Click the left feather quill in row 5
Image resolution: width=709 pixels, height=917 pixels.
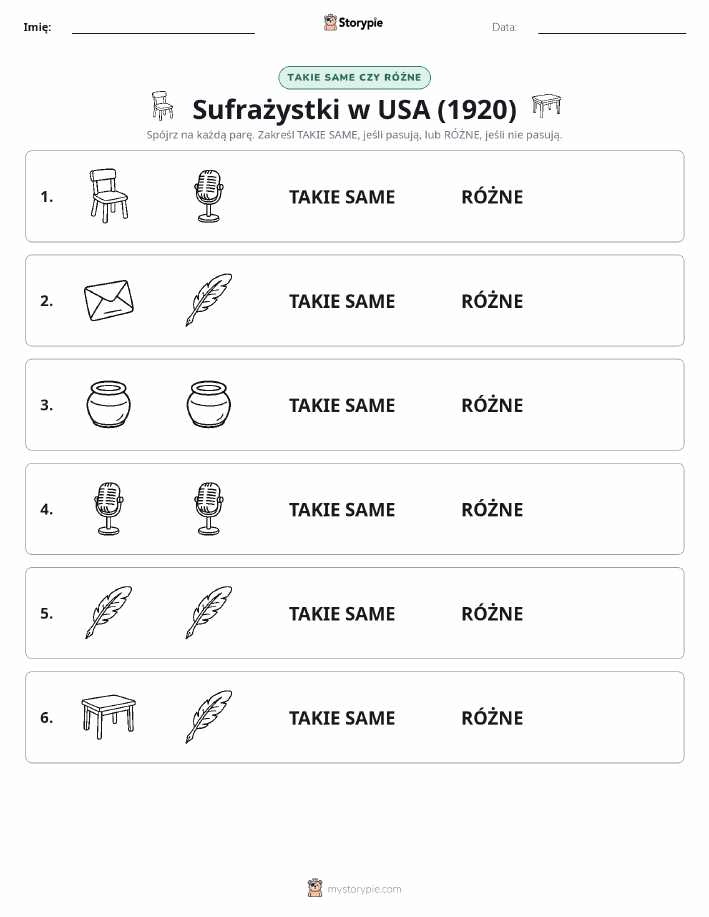pos(109,612)
